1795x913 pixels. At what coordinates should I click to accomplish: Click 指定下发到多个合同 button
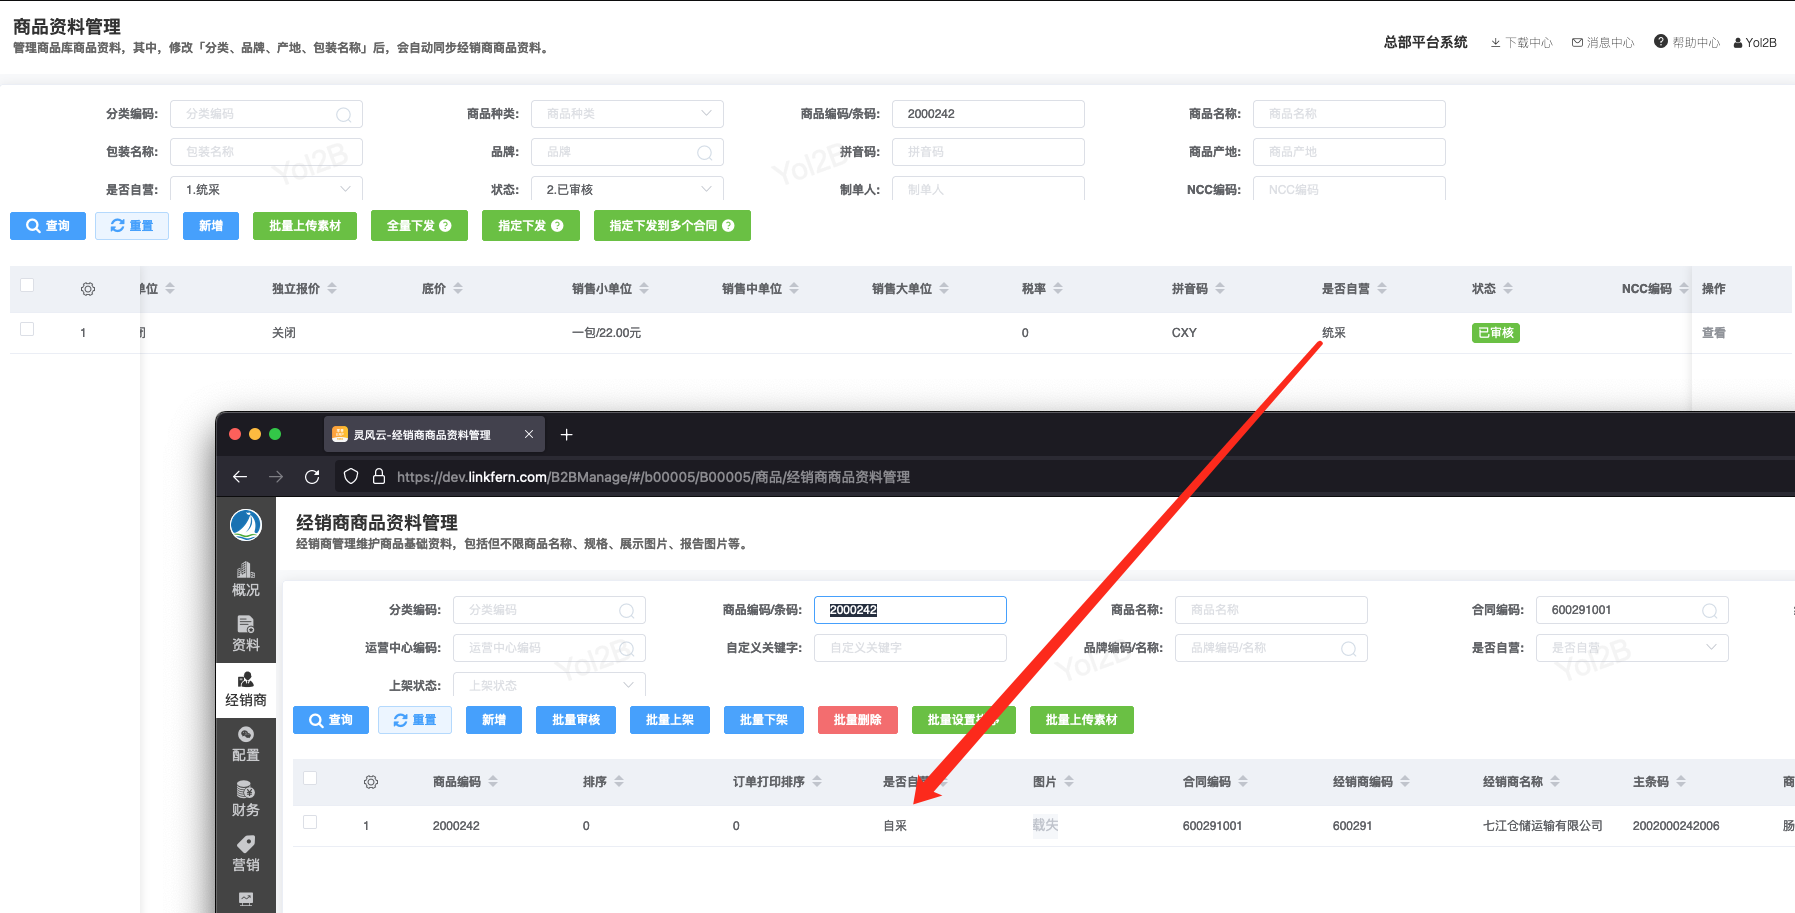(x=672, y=226)
